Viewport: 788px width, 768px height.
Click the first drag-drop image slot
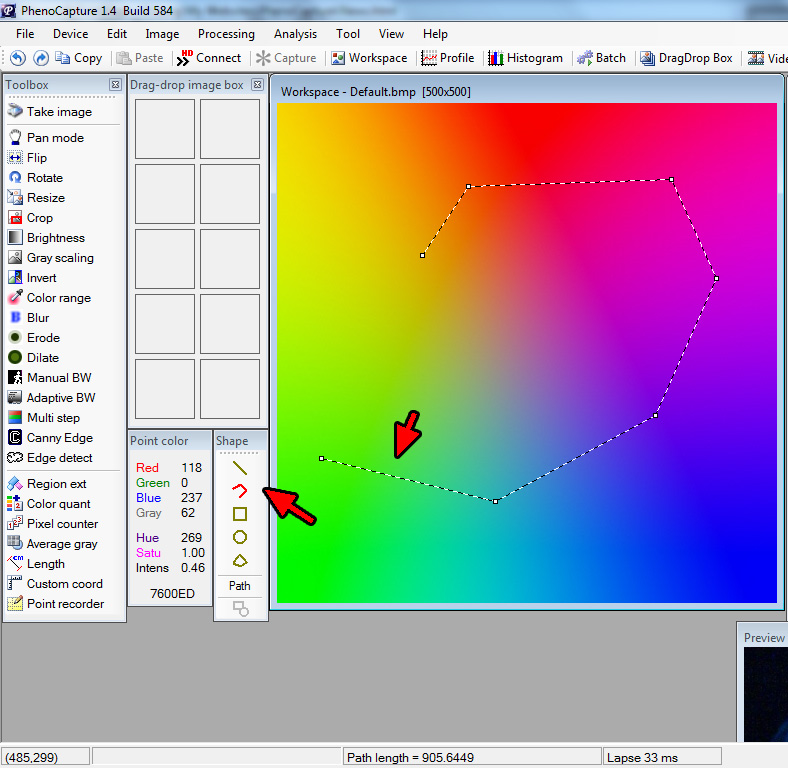165,129
